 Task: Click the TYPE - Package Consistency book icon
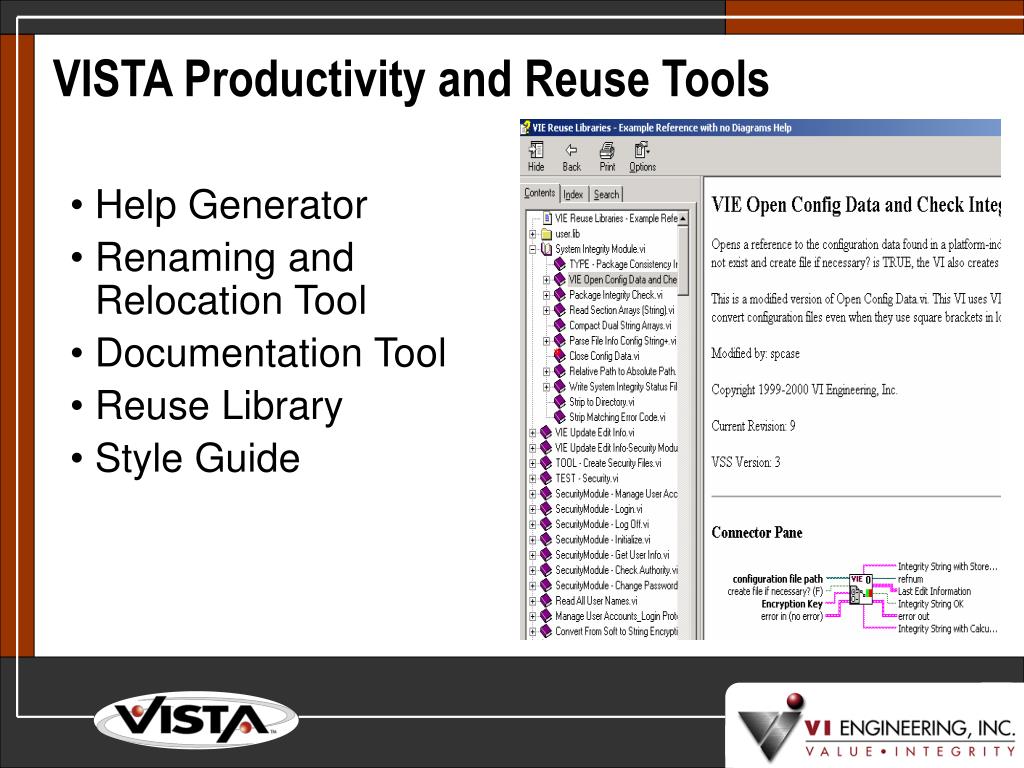coord(560,264)
